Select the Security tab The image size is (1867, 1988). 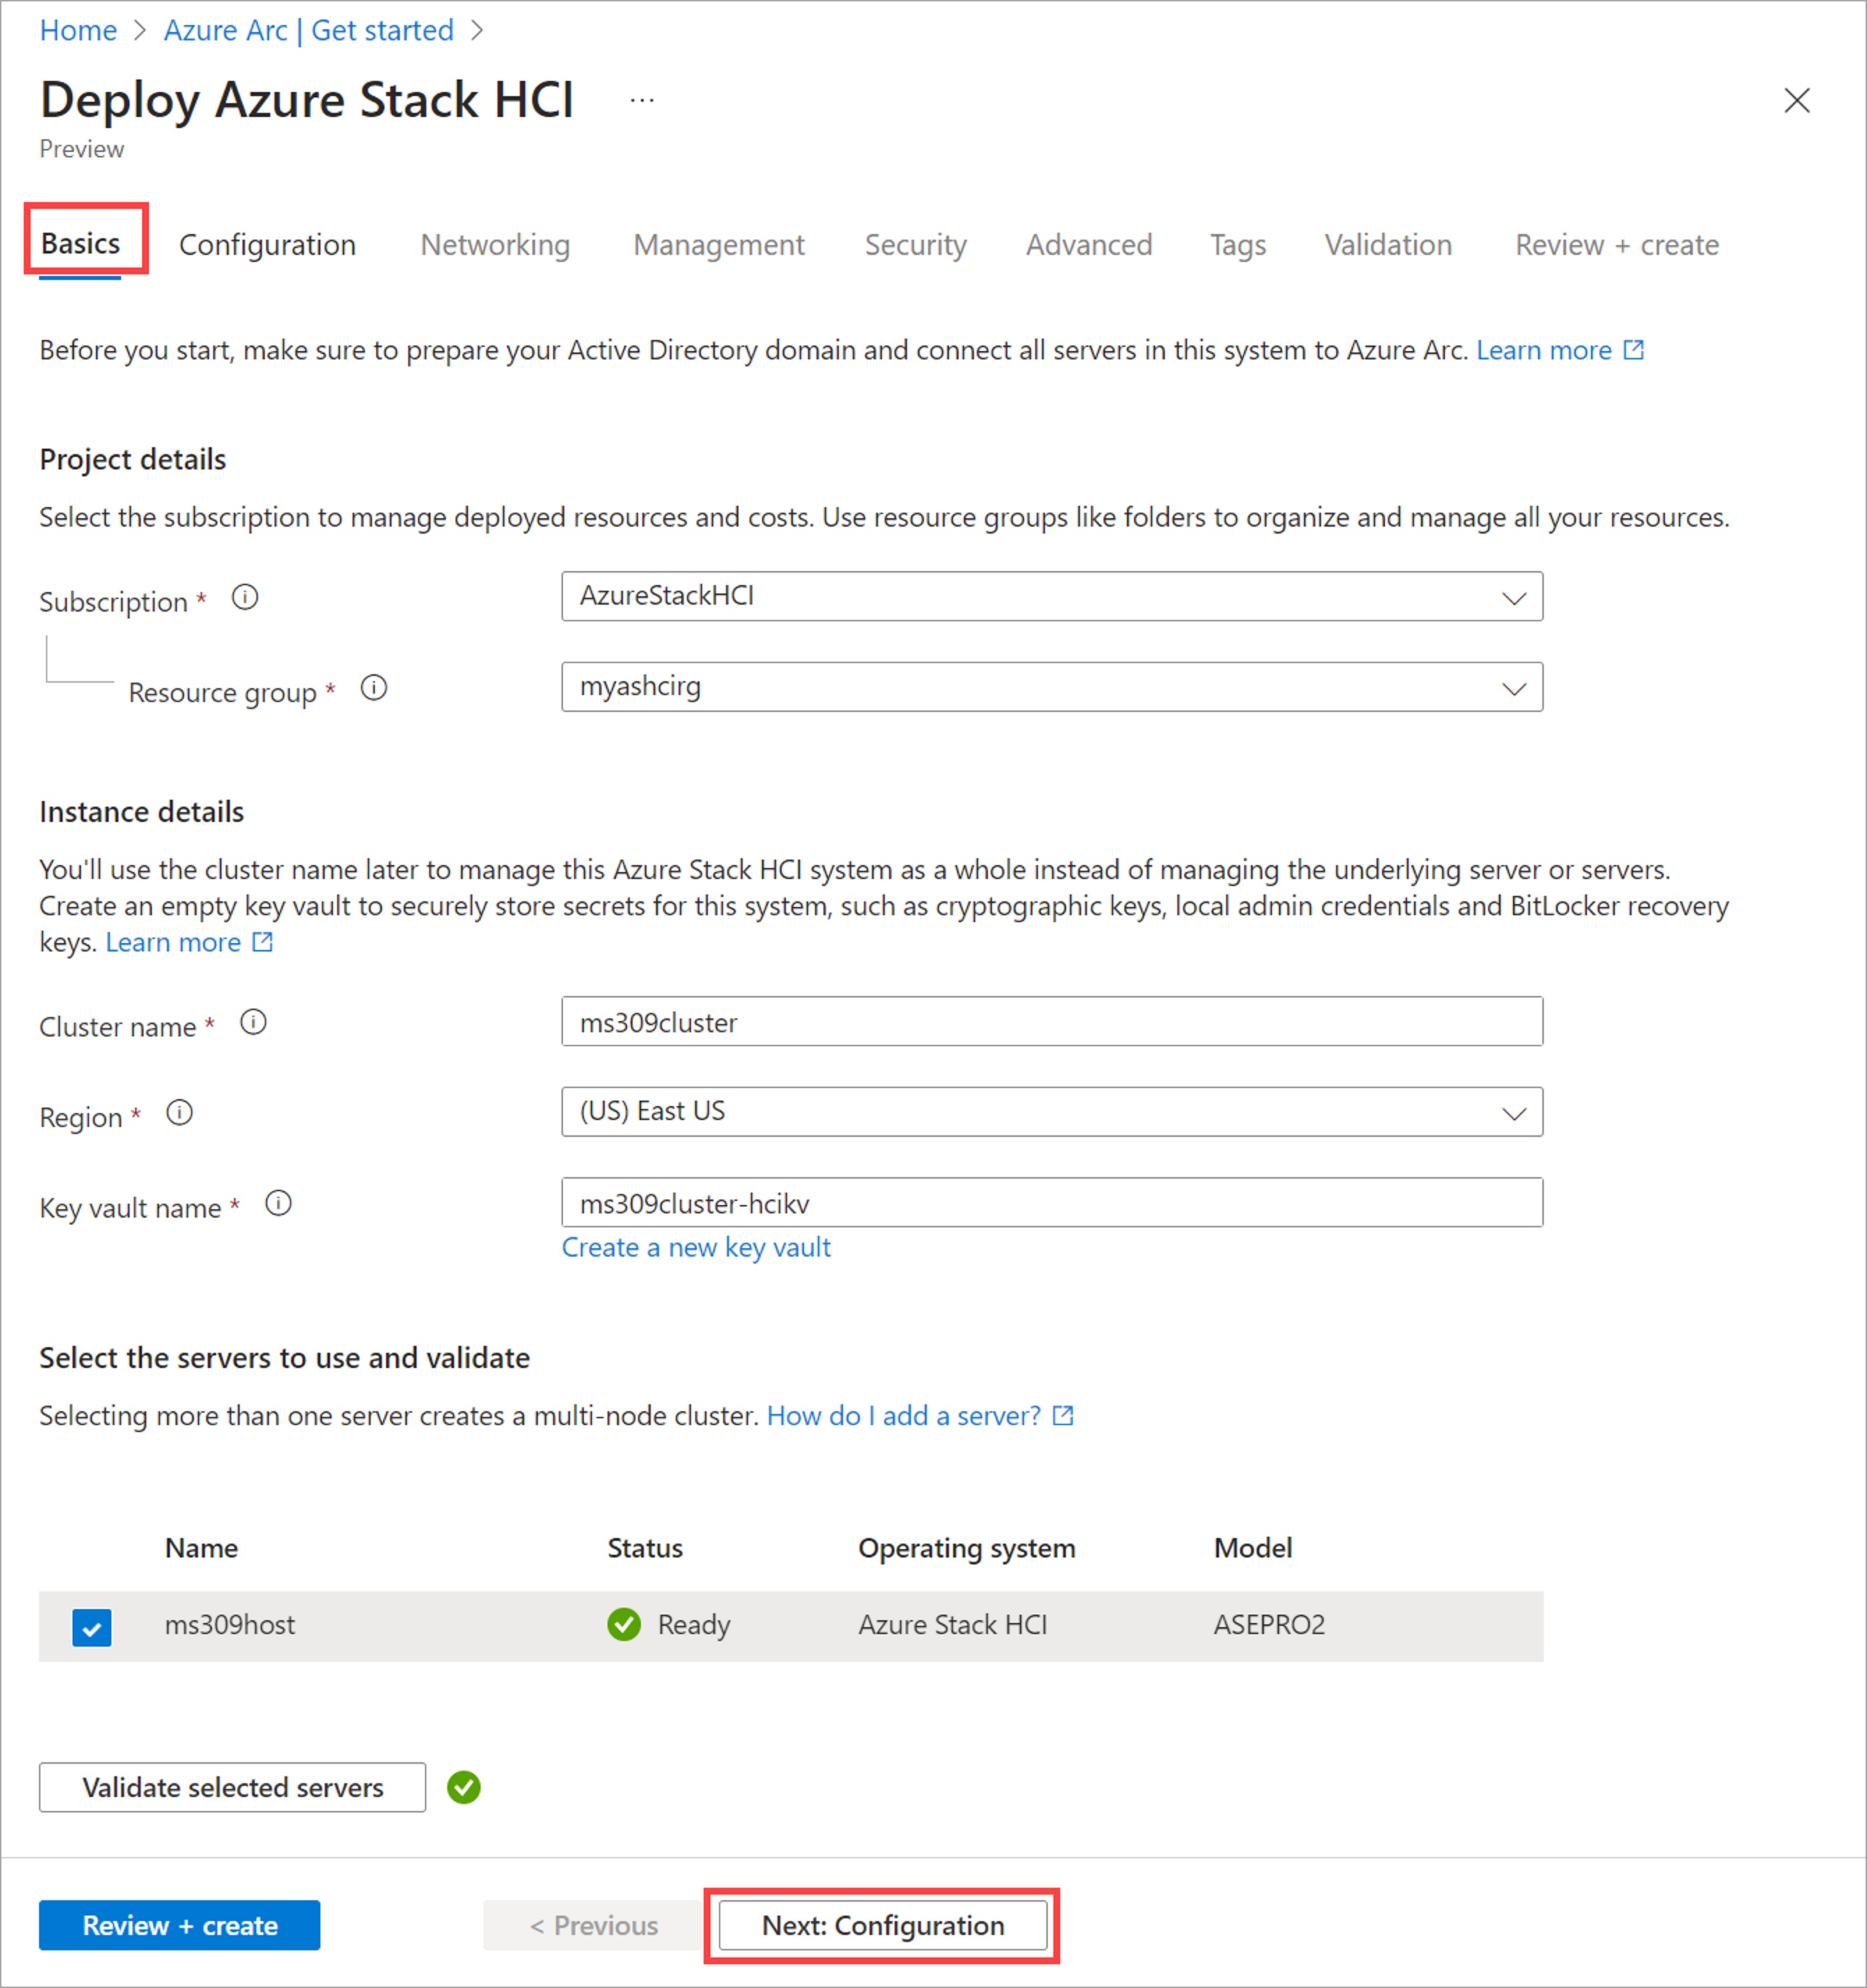[x=916, y=245]
